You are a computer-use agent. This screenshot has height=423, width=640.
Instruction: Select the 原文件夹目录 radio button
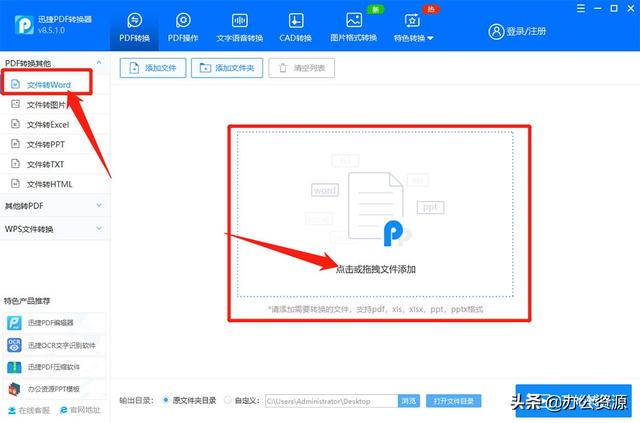pyautogui.click(x=165, y=400)
